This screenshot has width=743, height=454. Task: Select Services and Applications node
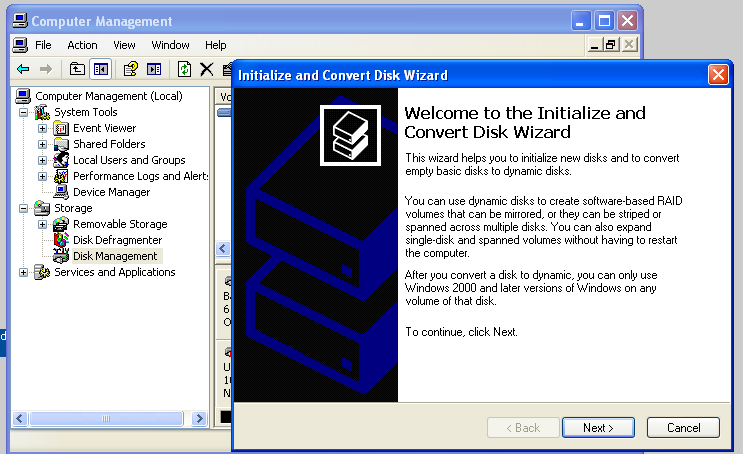tap(115, 272)
